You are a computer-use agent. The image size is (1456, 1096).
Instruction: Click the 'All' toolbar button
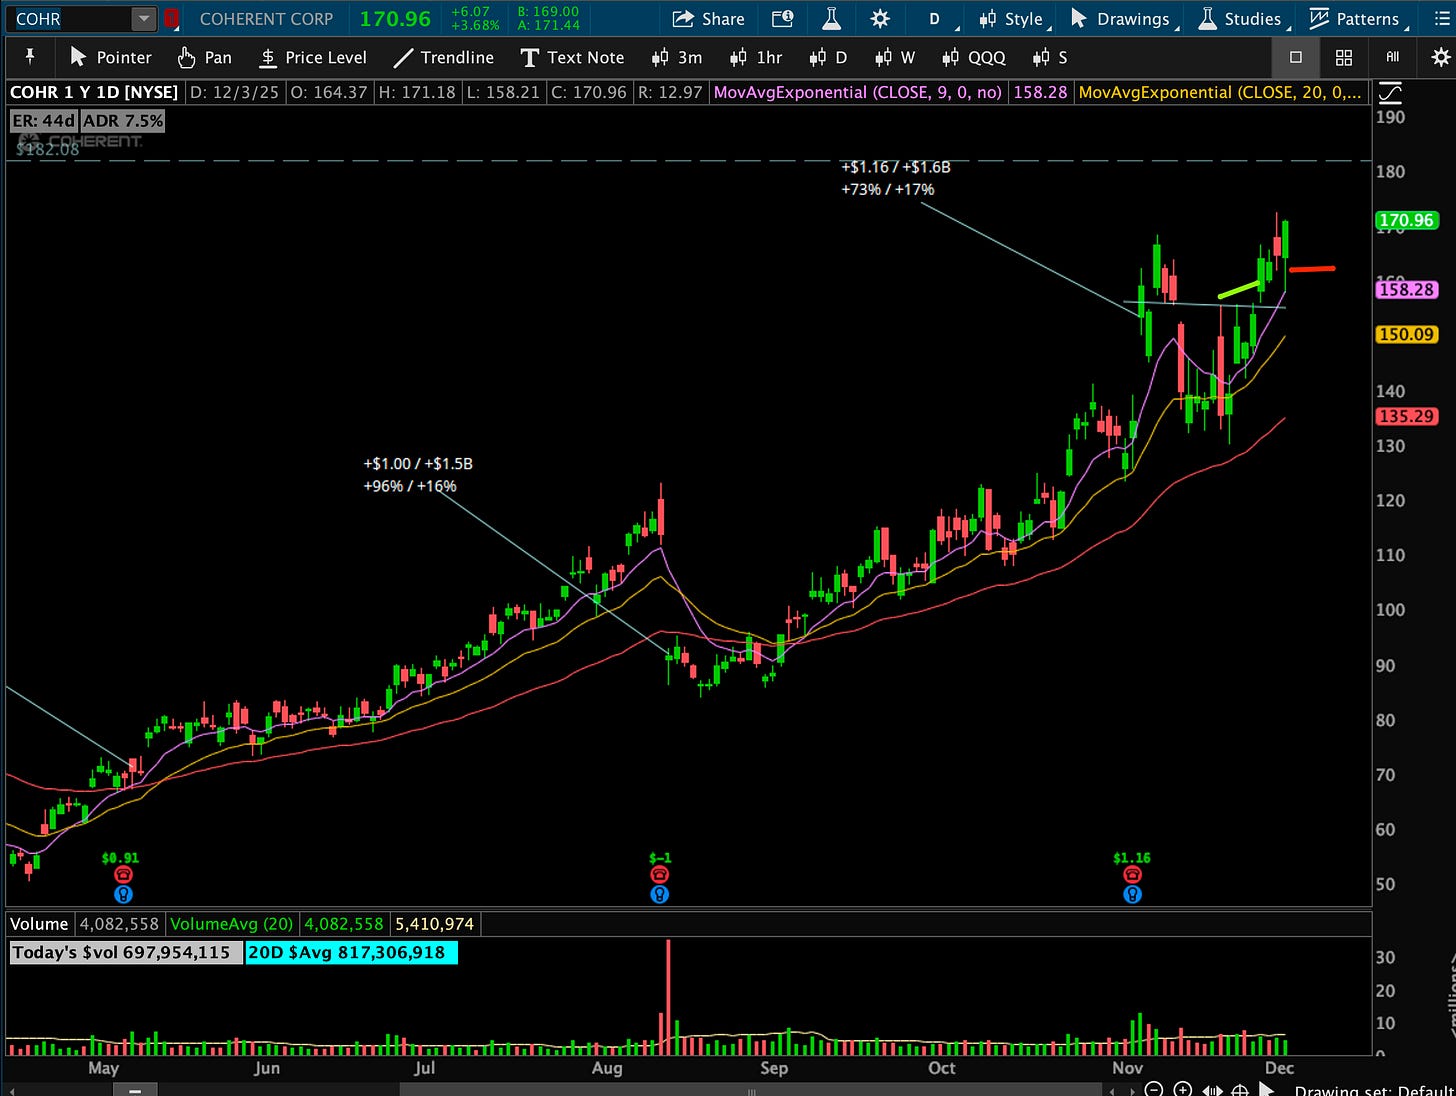pos(1392,57)
